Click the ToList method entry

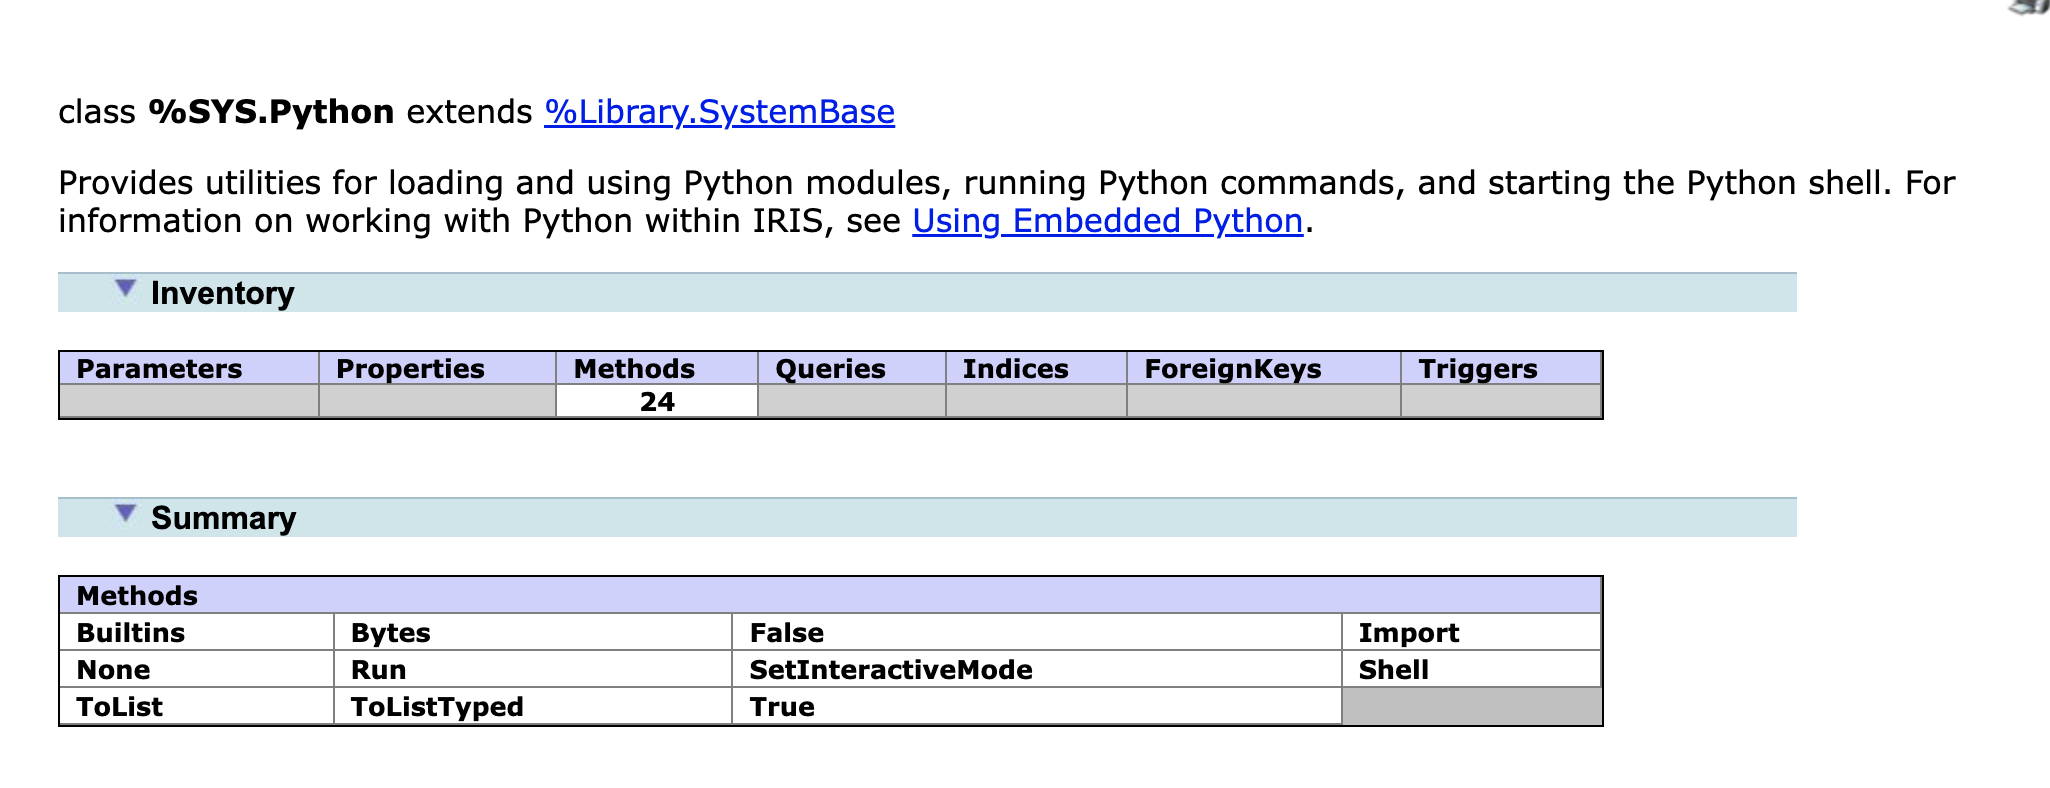pyautogui.click(x=119, y=706)
